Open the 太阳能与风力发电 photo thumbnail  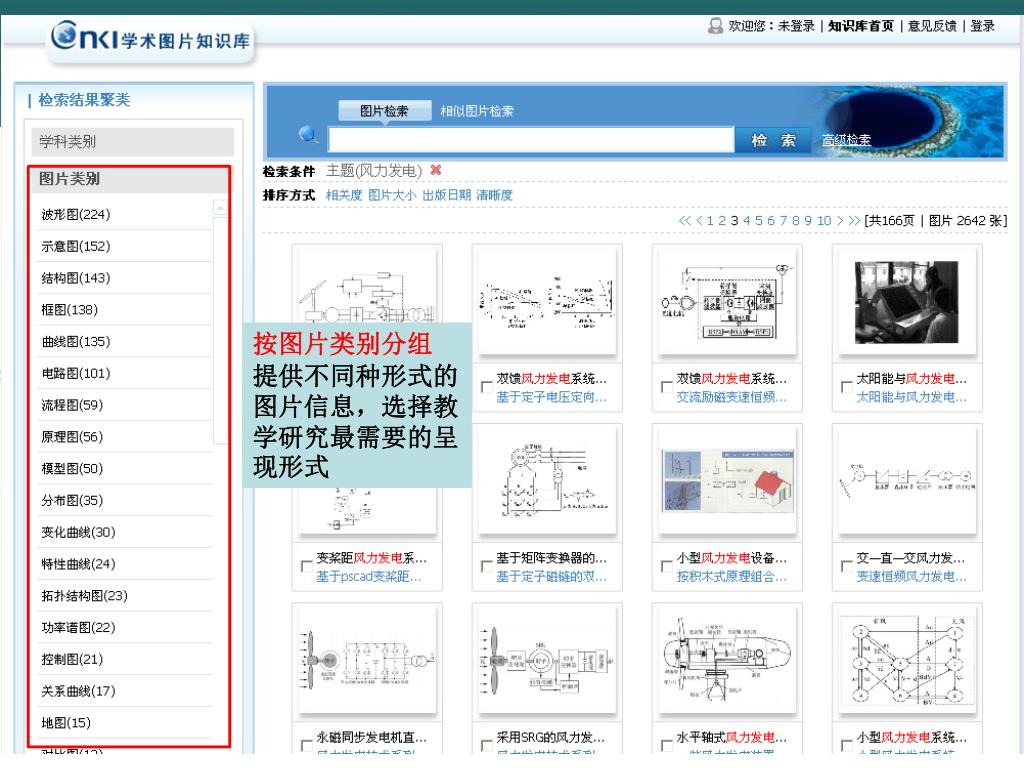coord(906,302)
